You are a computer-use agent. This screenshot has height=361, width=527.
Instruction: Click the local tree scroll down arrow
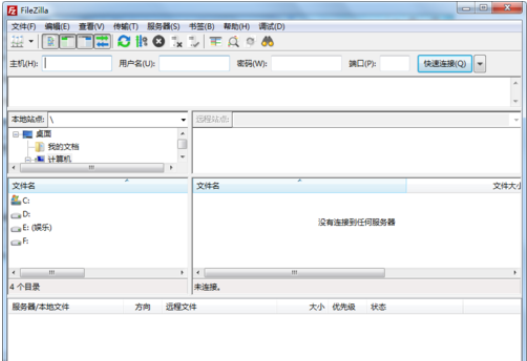click(x=183, y=157)
